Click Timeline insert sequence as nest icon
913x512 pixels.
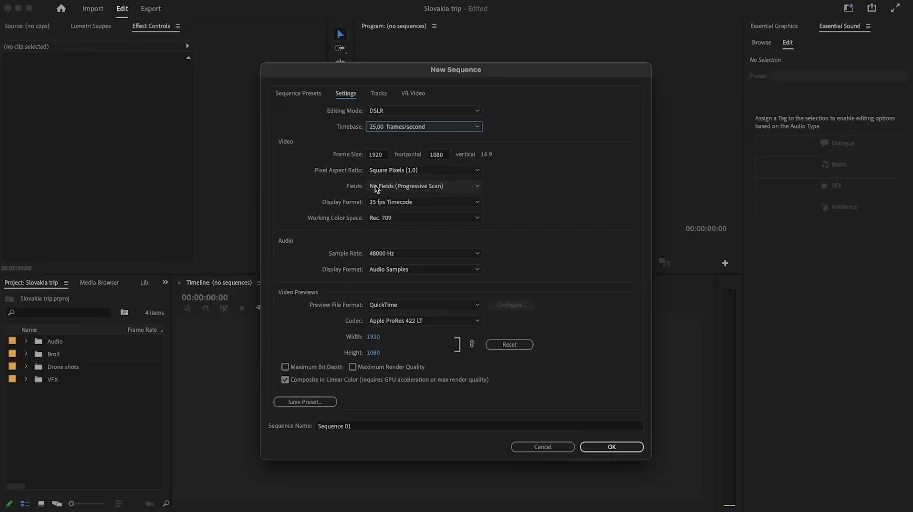point(187,309)
